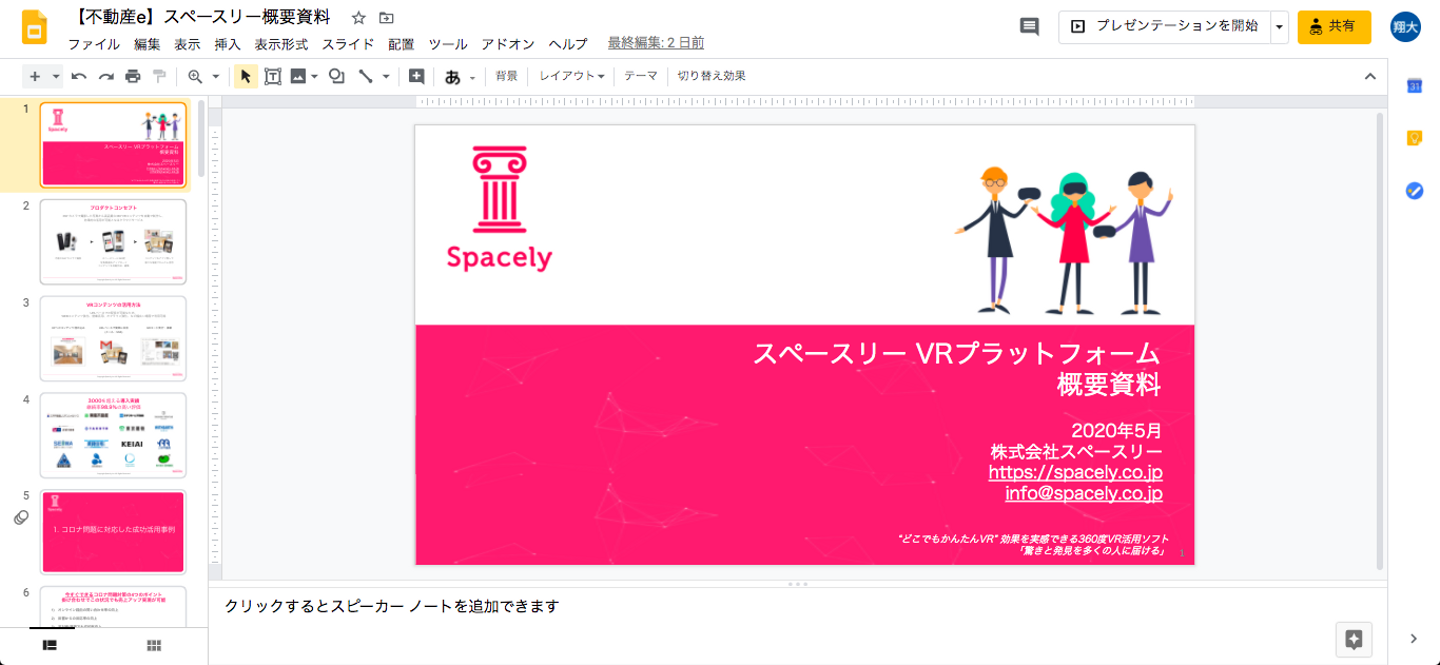The height and width of the screenshot is (665, 1440).
Task: Click the Explore button at bottom right
Action: tap(1354, 639)
